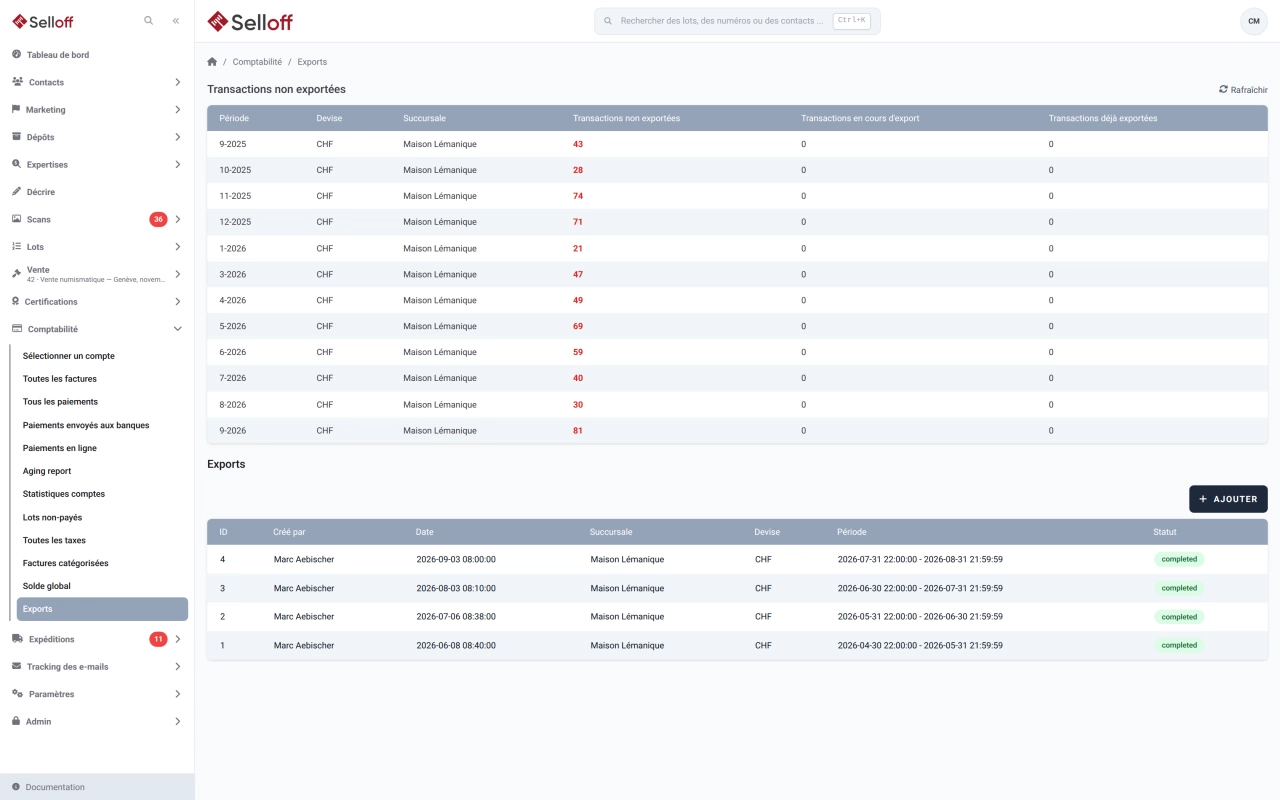Collapse the sidebar with double-chevron icon
The width and height of the screenshot is (1280, 800).
[176, 20]
